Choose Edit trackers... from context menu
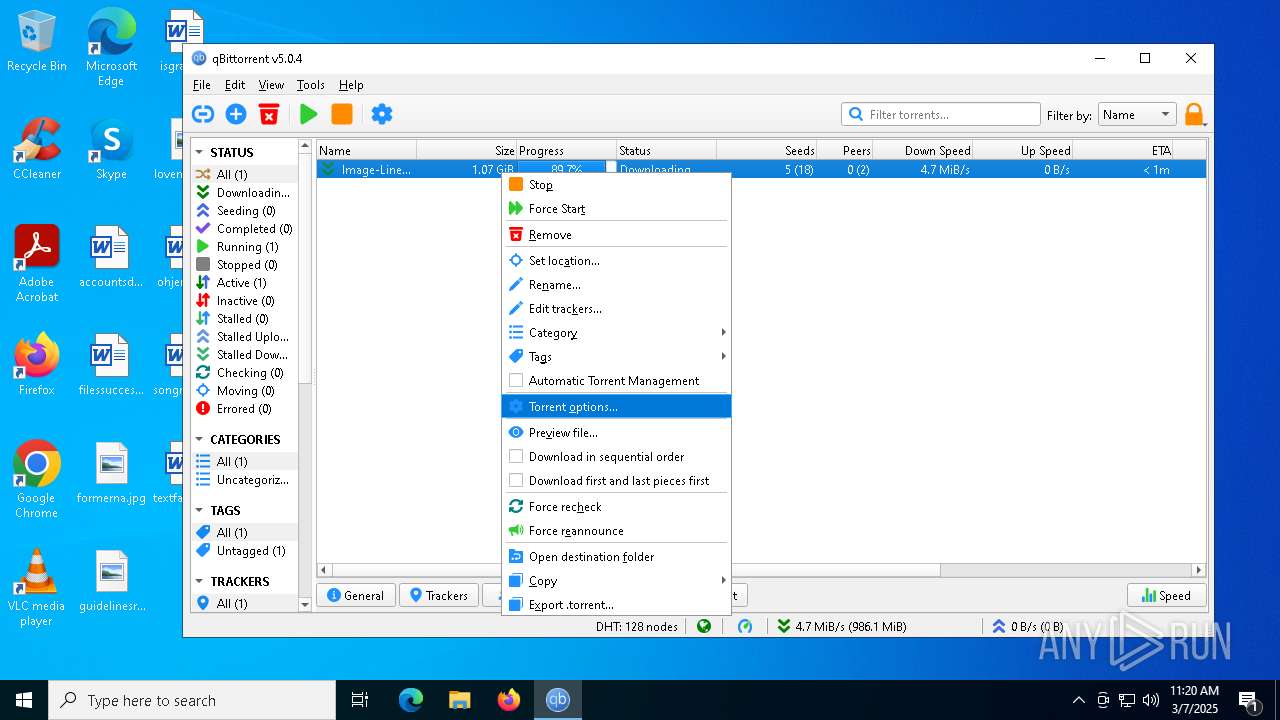Image resolution: width=1280 pixels, height=720 pixels. (x=616, y=308)
